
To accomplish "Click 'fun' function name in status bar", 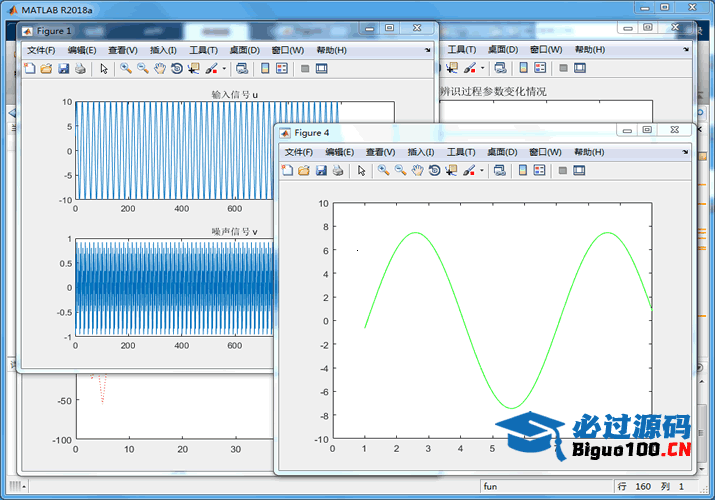I will [490, 486].
